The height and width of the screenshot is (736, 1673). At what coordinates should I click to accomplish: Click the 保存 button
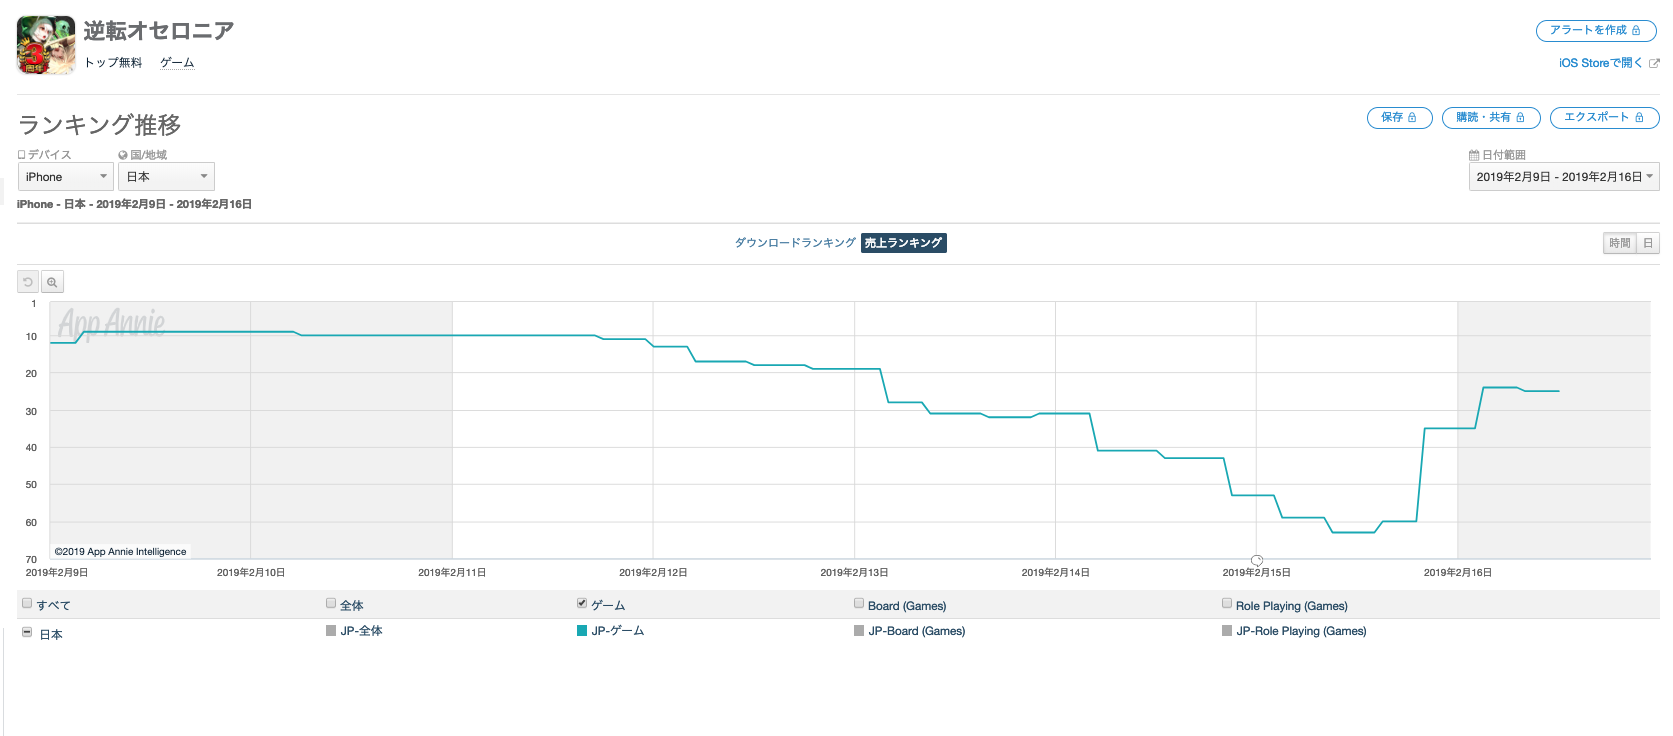(x=1400, y=118)
